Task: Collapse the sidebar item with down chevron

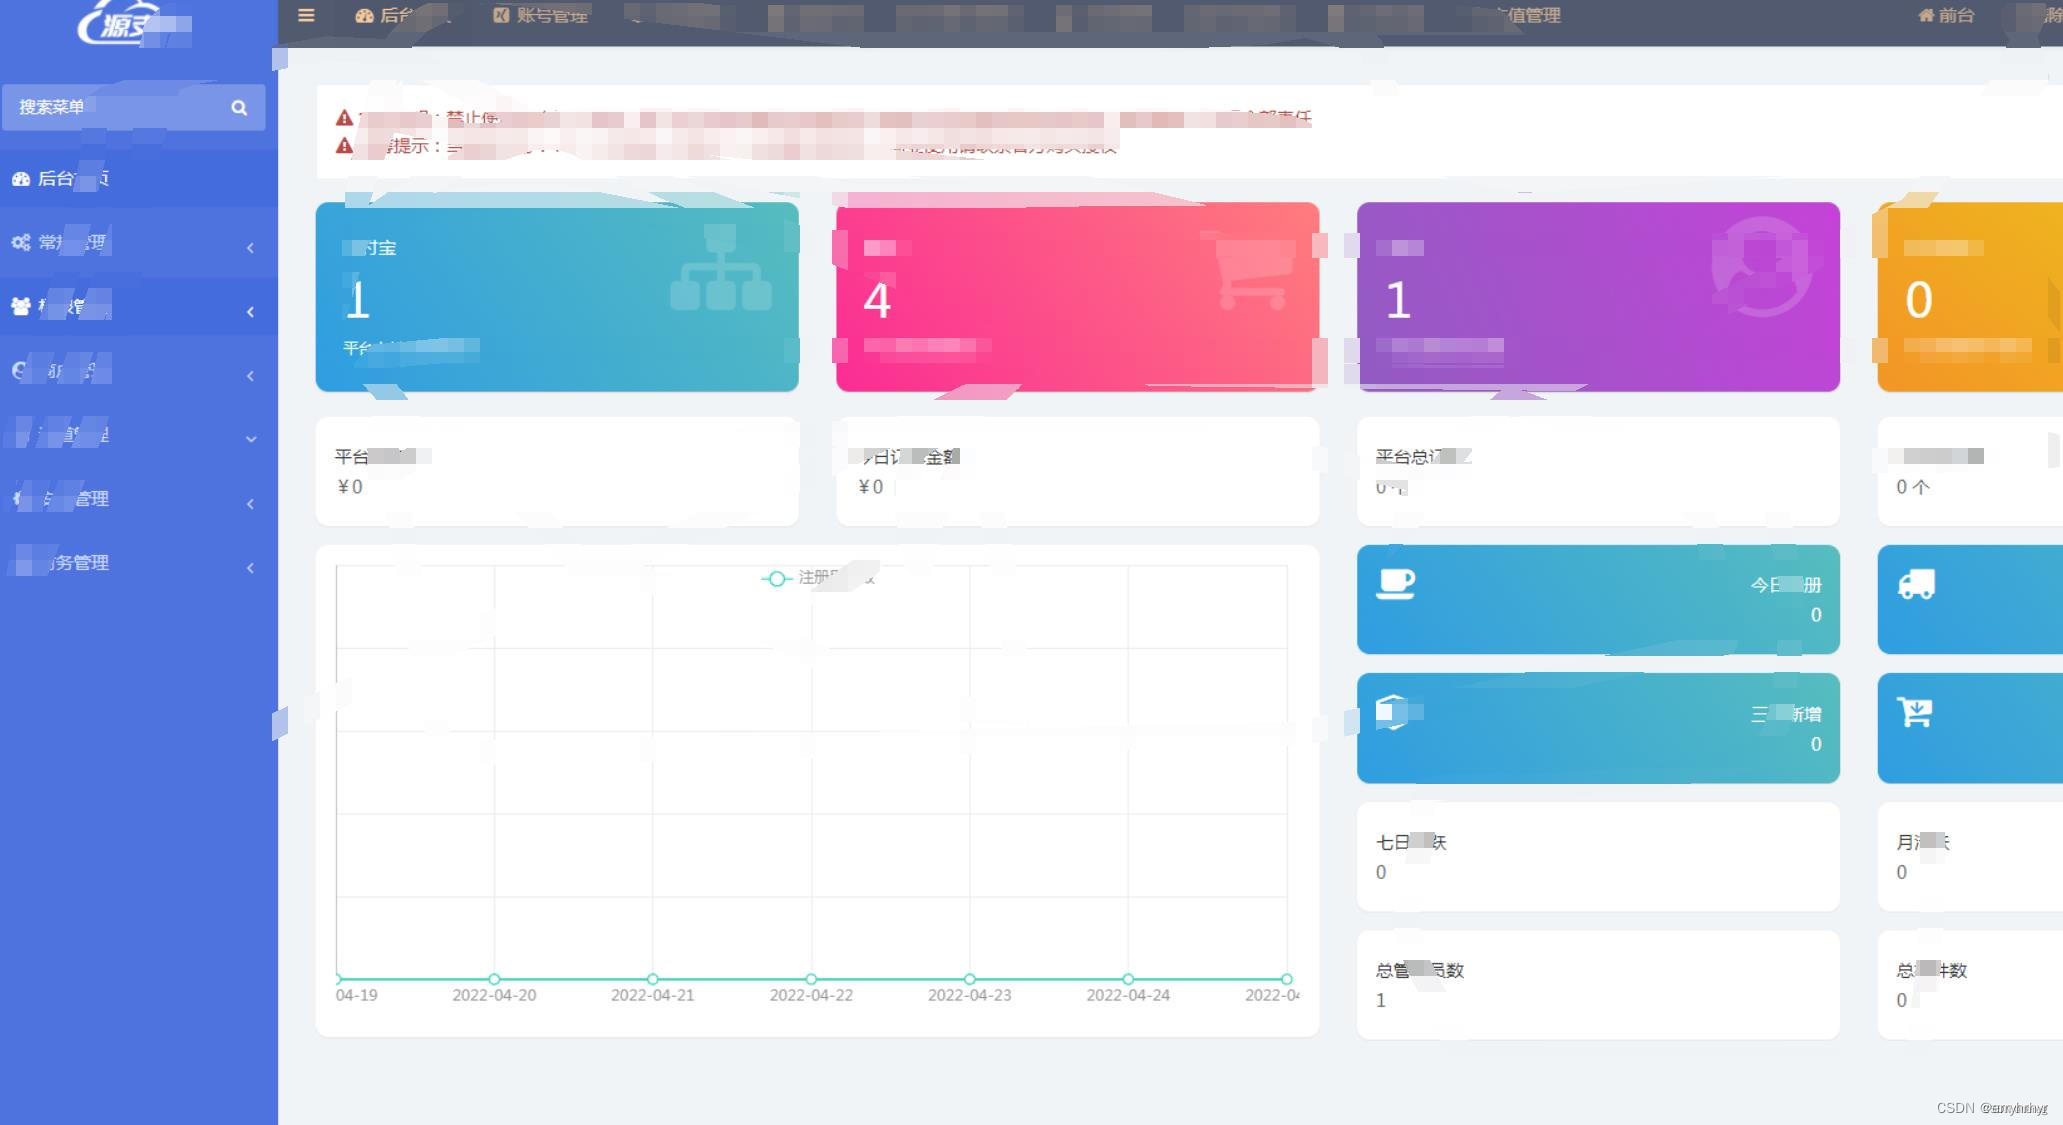Action: tap(250, 439)
